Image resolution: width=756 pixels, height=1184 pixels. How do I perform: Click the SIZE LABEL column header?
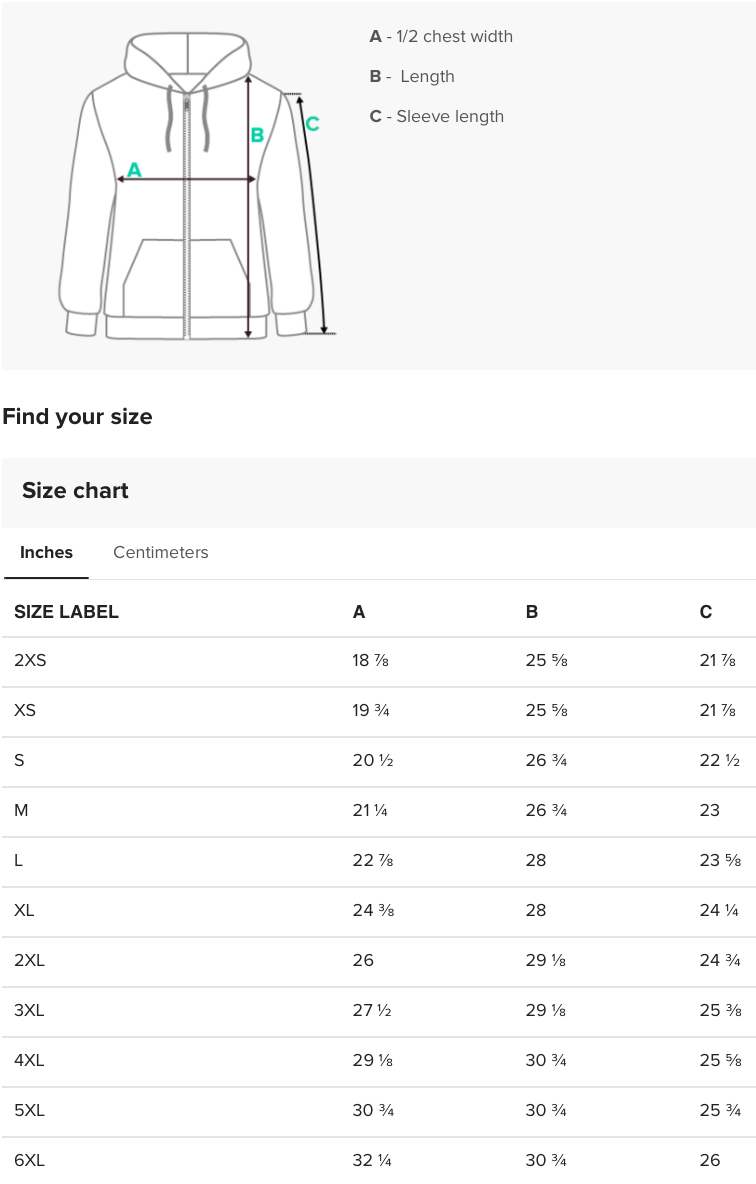(66, 612)
